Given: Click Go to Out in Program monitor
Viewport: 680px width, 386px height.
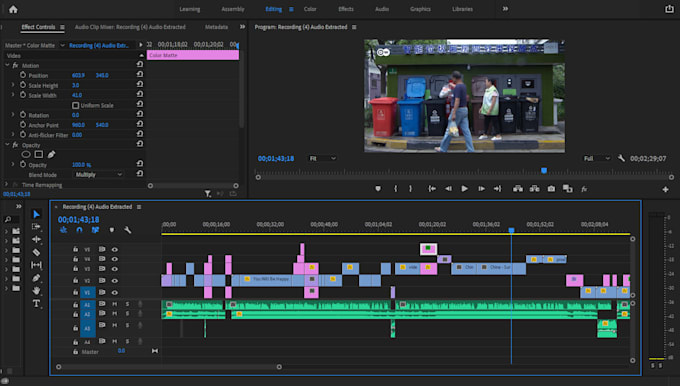Looking at the screenshot, I should 497,189.
